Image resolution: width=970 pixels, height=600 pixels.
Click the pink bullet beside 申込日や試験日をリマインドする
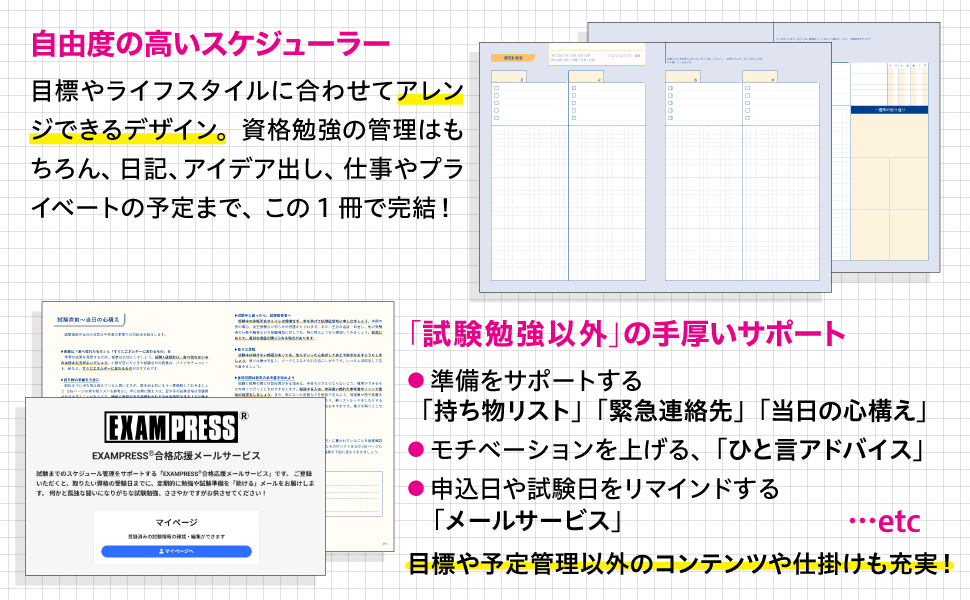tap(416, 490)
